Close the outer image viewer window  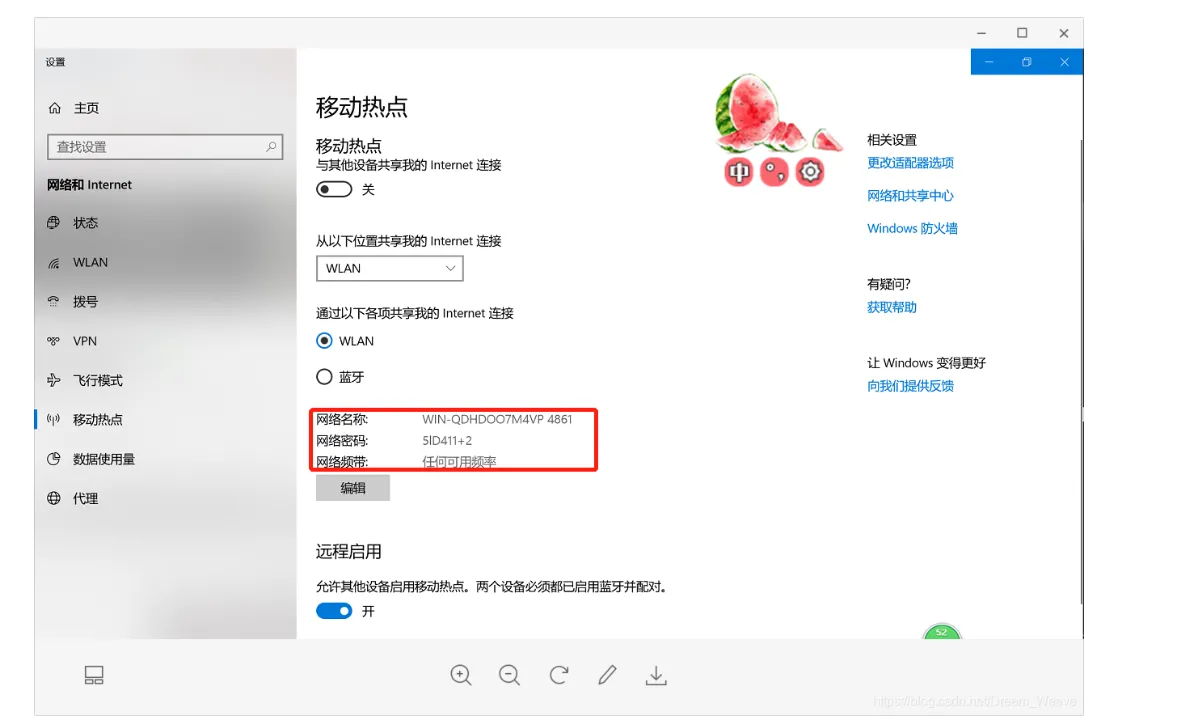coord(1064,33)
